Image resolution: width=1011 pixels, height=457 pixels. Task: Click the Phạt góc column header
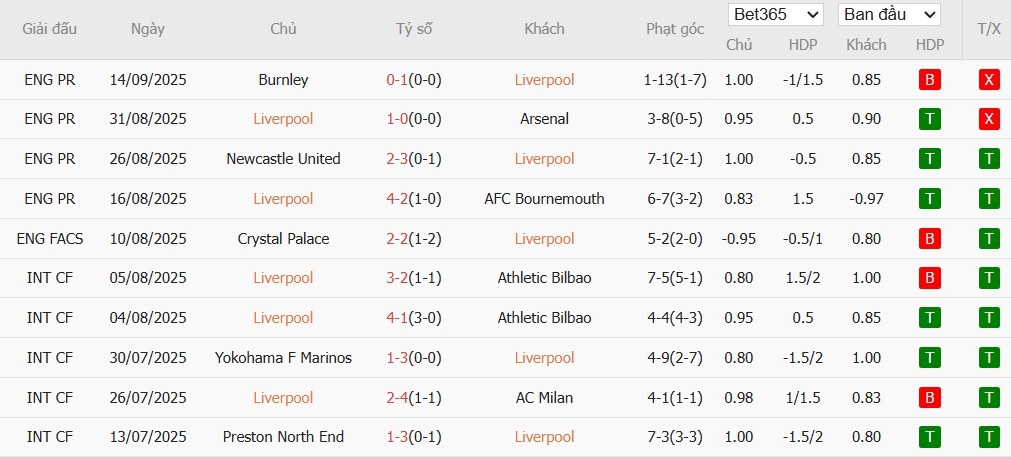675,29
